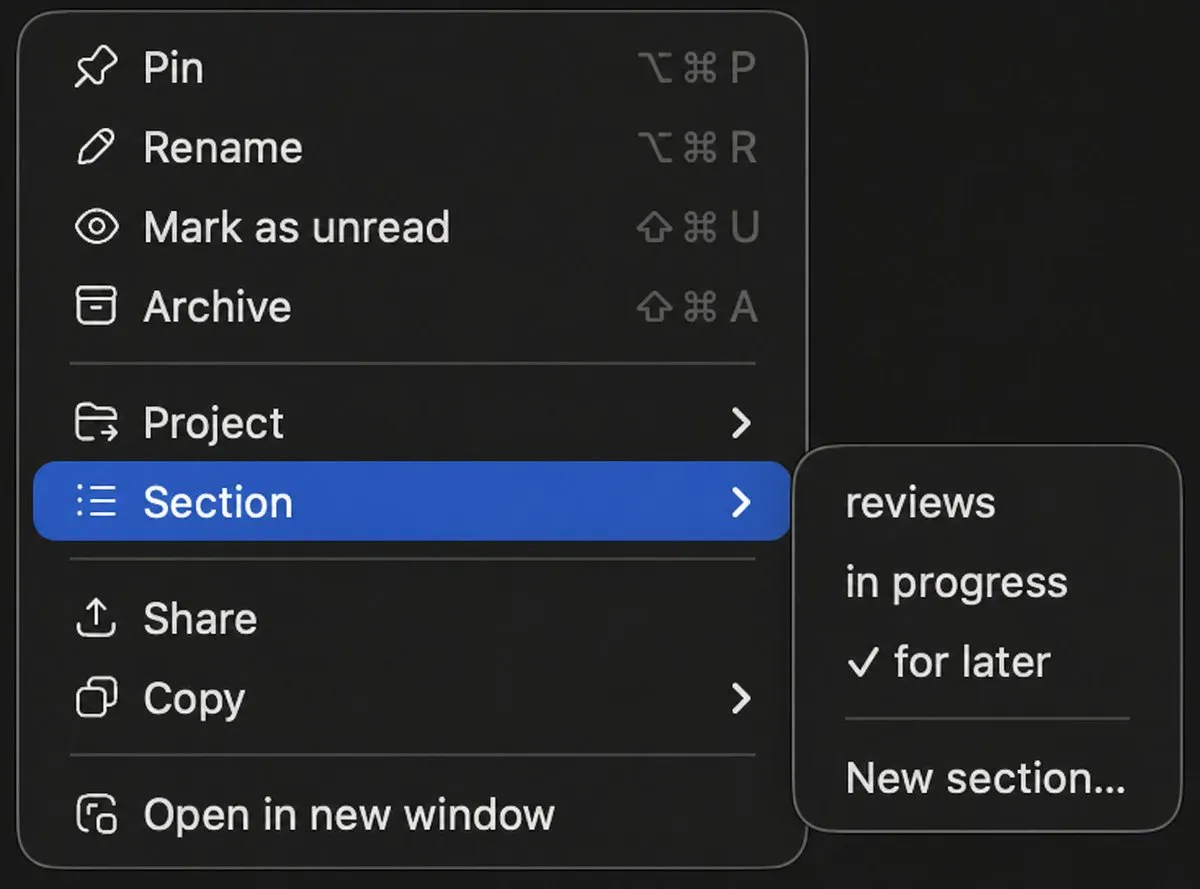This screenshot has width=1200, height=889.
Task: Click the Section row chevron arrow
Action: (740, 502)
